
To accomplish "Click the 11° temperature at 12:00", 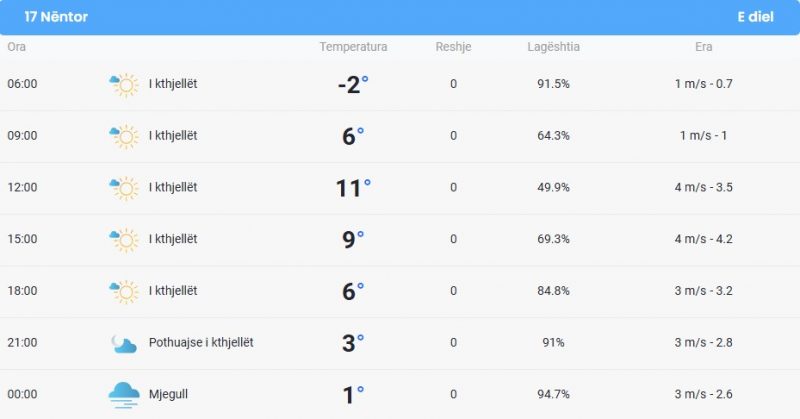I will pyautogui.click(x=353, y=188).
